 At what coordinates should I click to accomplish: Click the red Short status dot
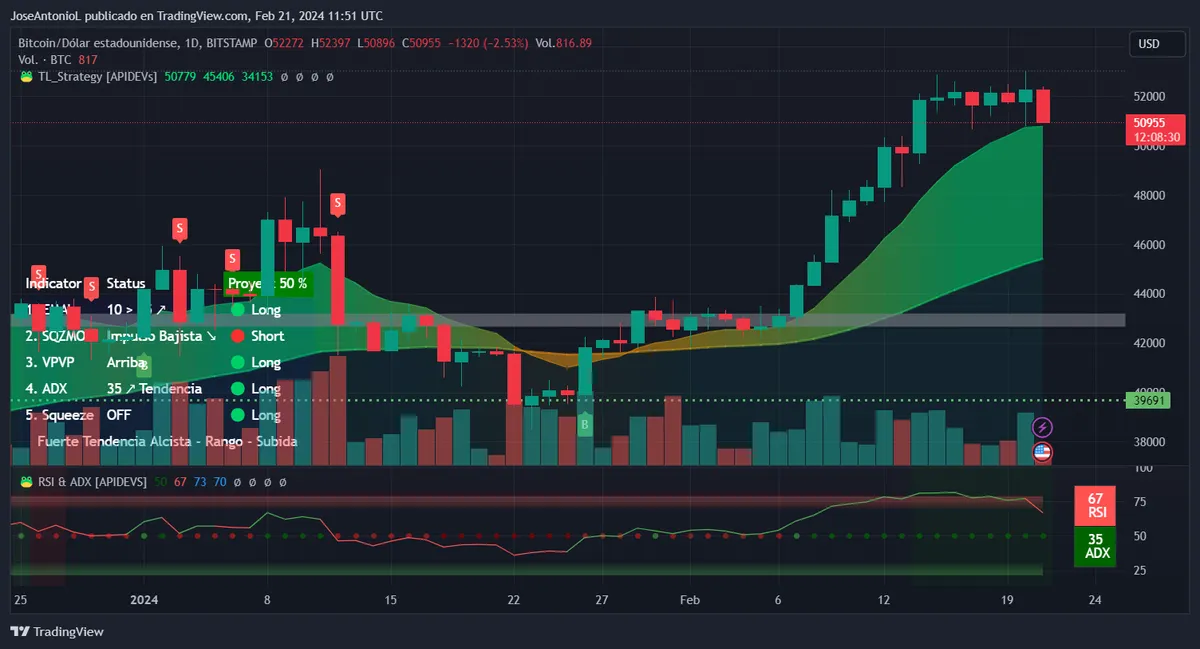coord(238,337)
